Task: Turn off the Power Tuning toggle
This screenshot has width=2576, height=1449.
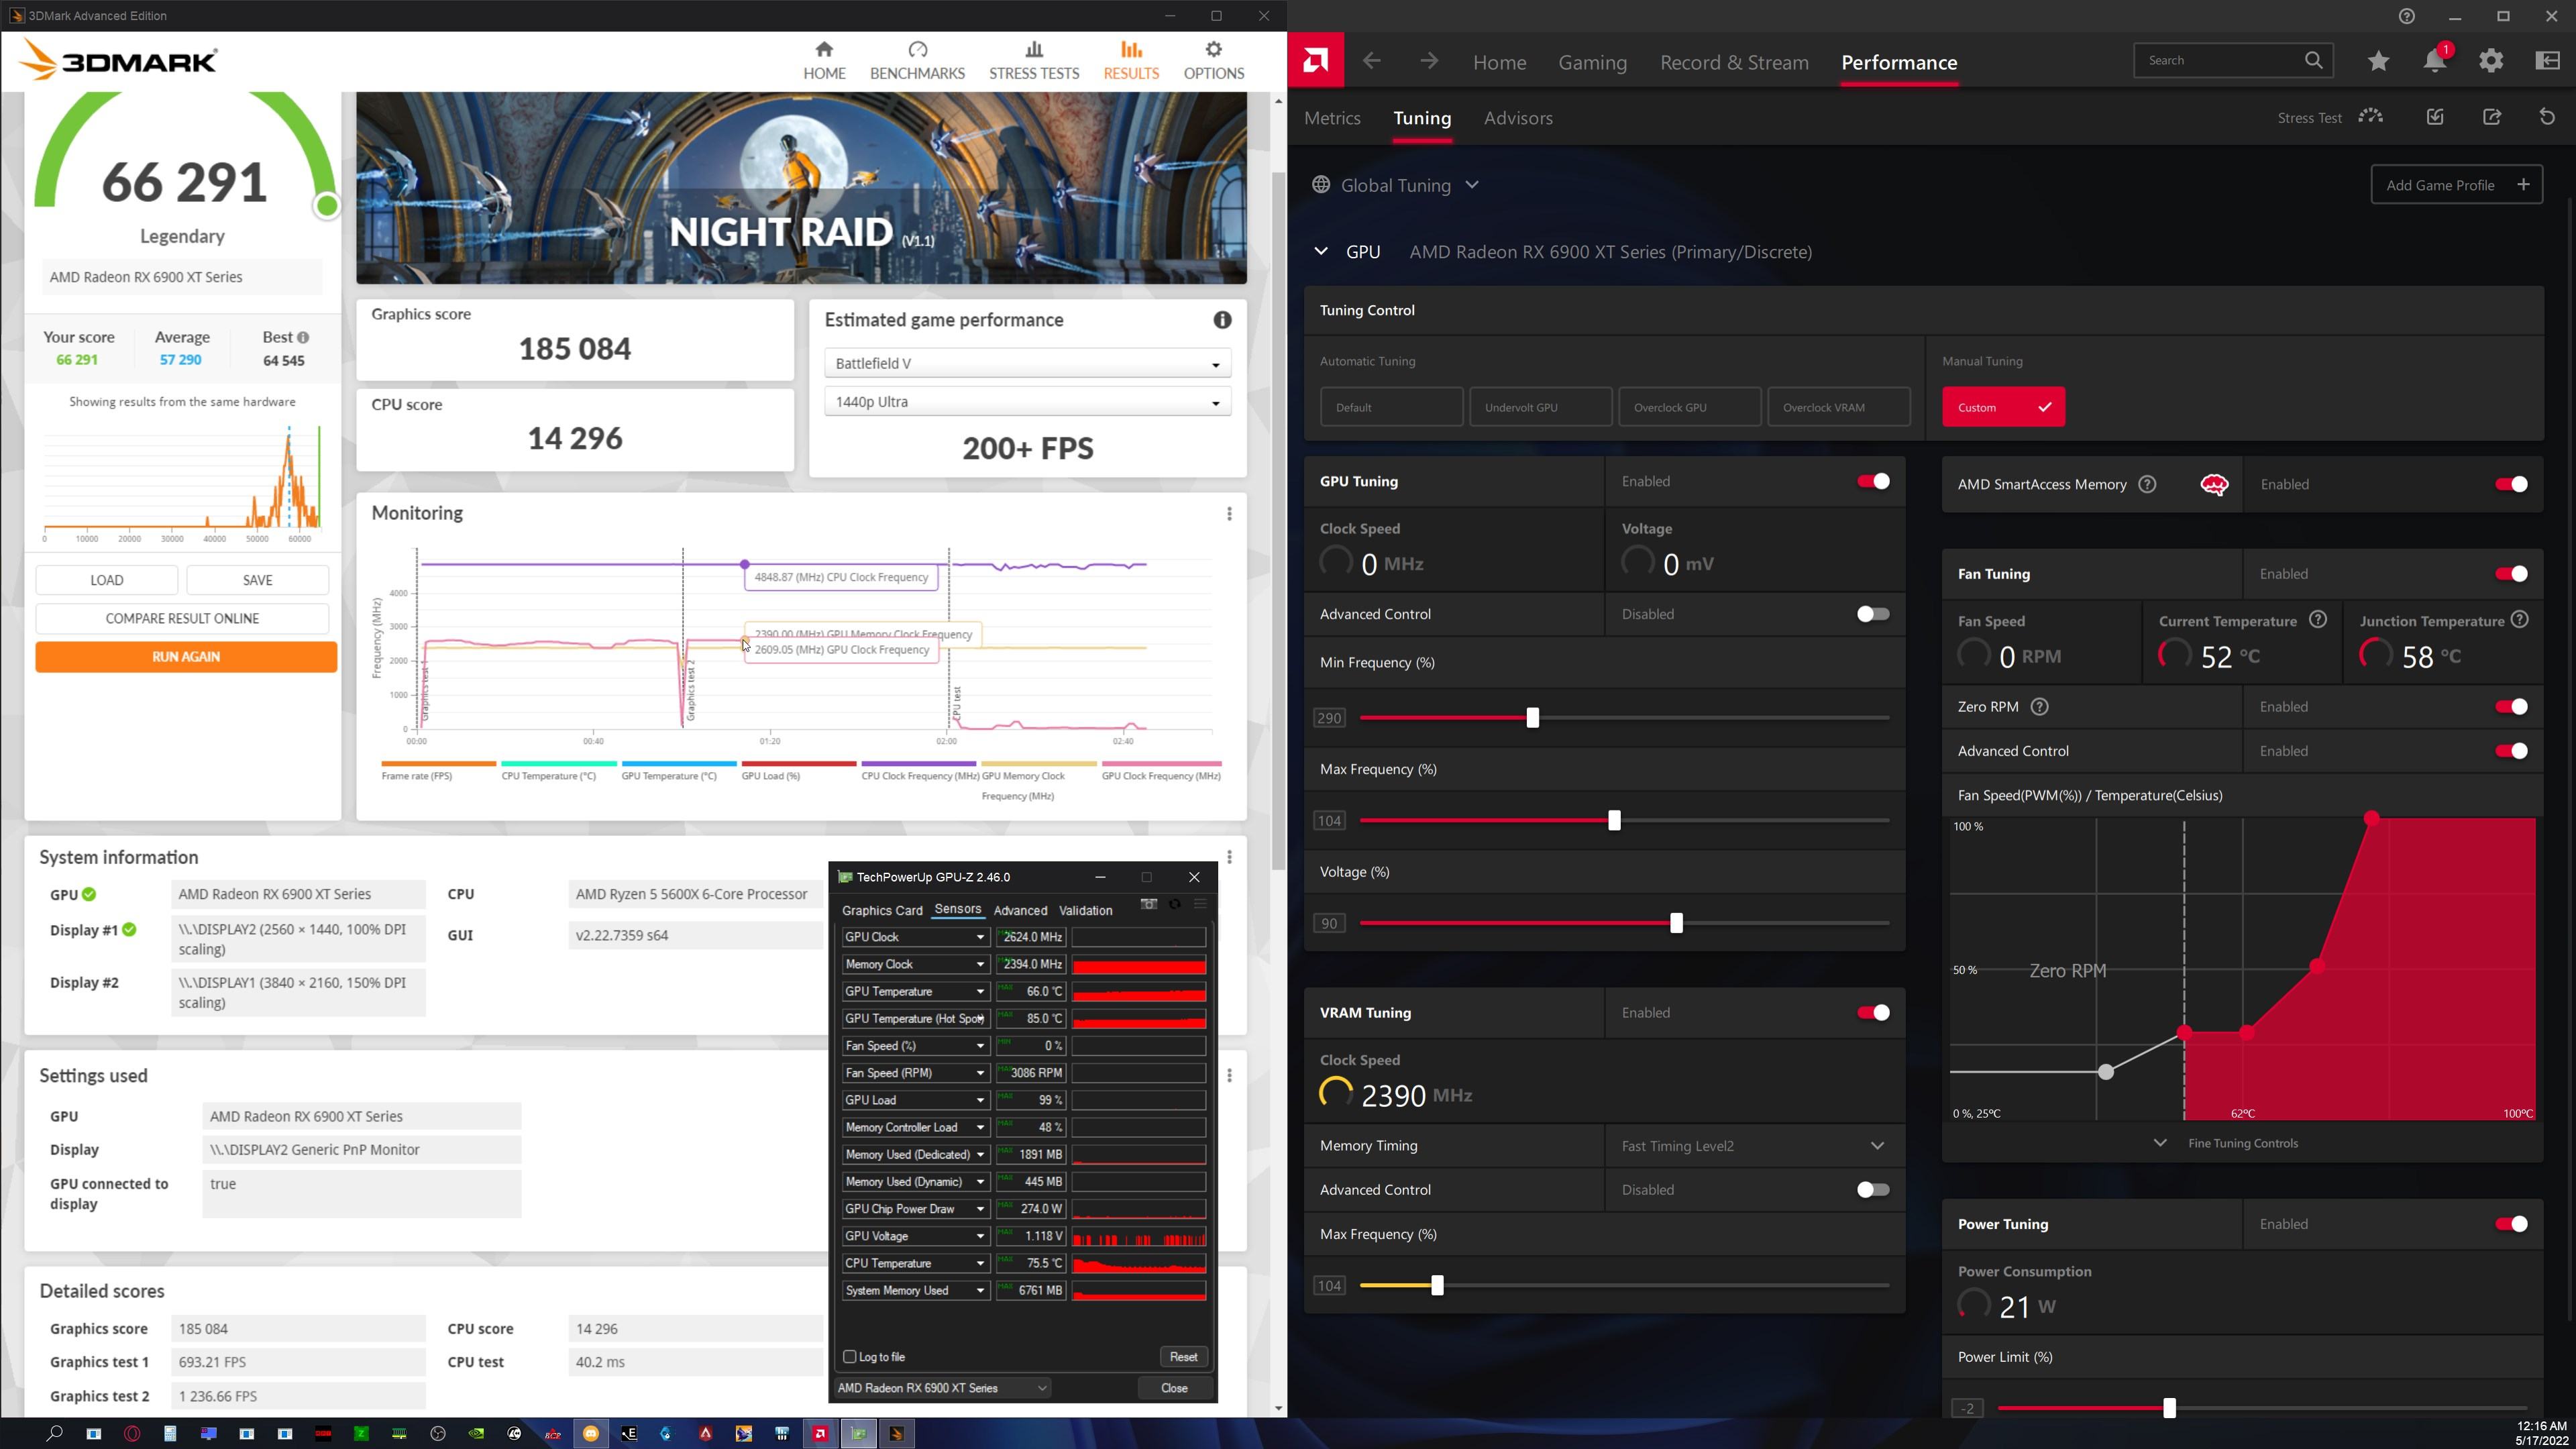Action: click(2511, 1224)
